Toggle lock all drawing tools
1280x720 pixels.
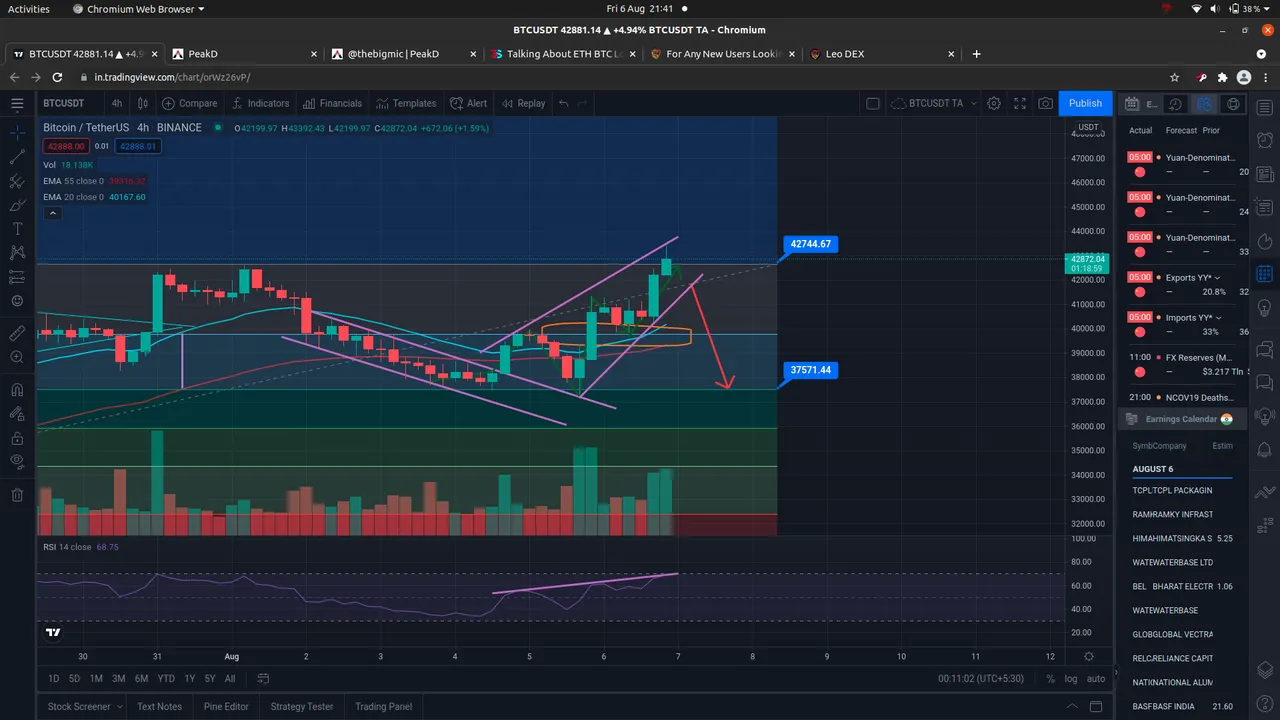tap(17, 438)
